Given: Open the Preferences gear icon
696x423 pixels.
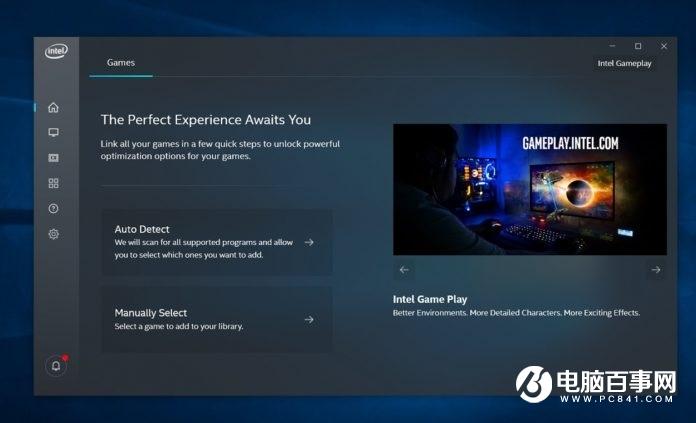Looking at the screenshot, I should click(53, 234).
